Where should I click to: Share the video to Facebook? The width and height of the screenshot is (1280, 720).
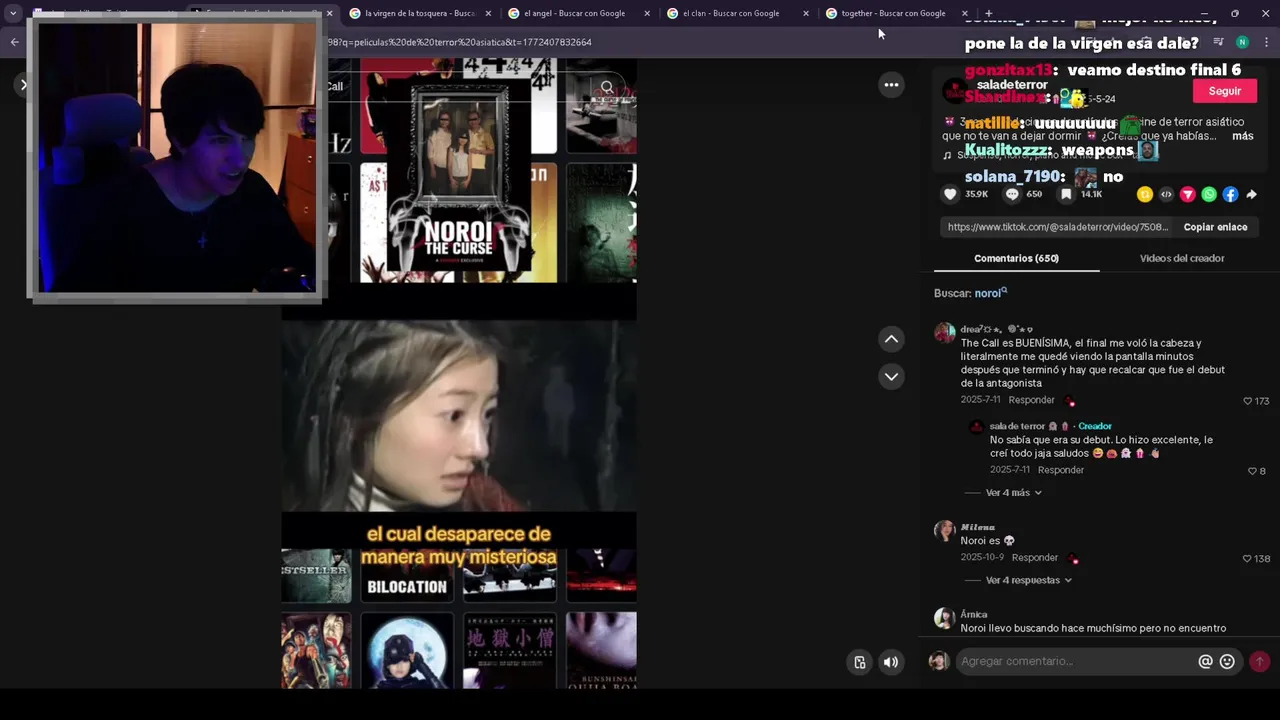pos(1230,194)
